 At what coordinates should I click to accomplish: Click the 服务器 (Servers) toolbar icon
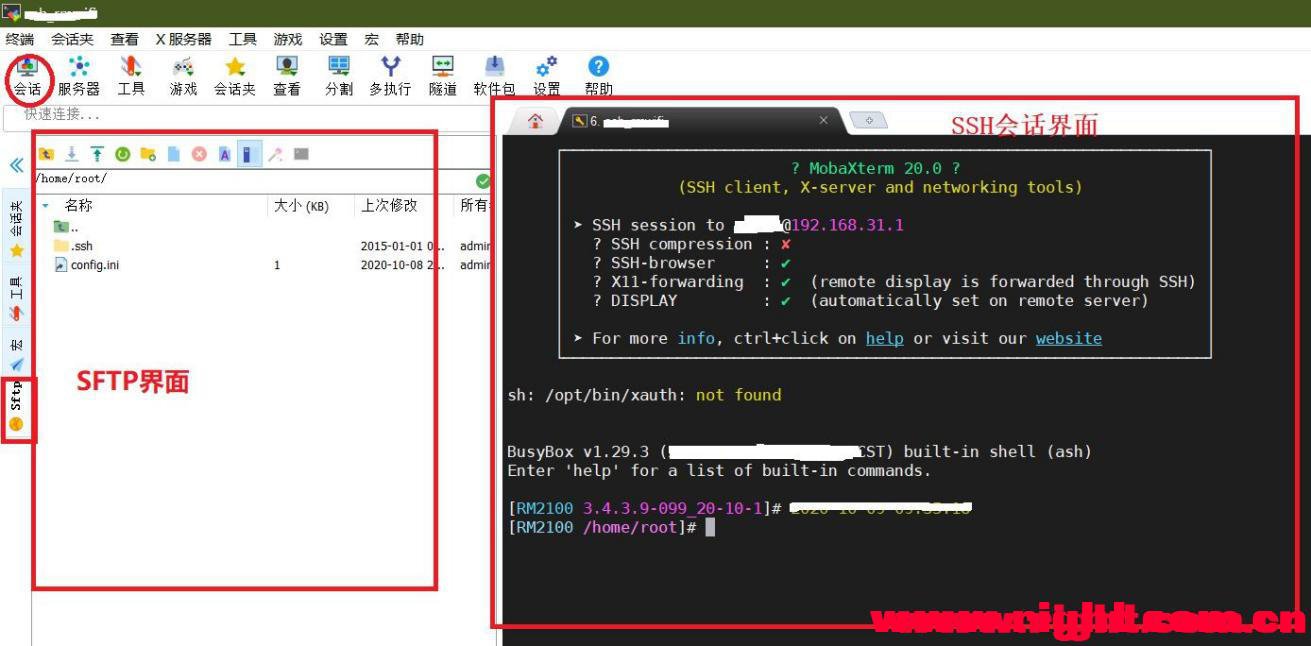point(78,76)
